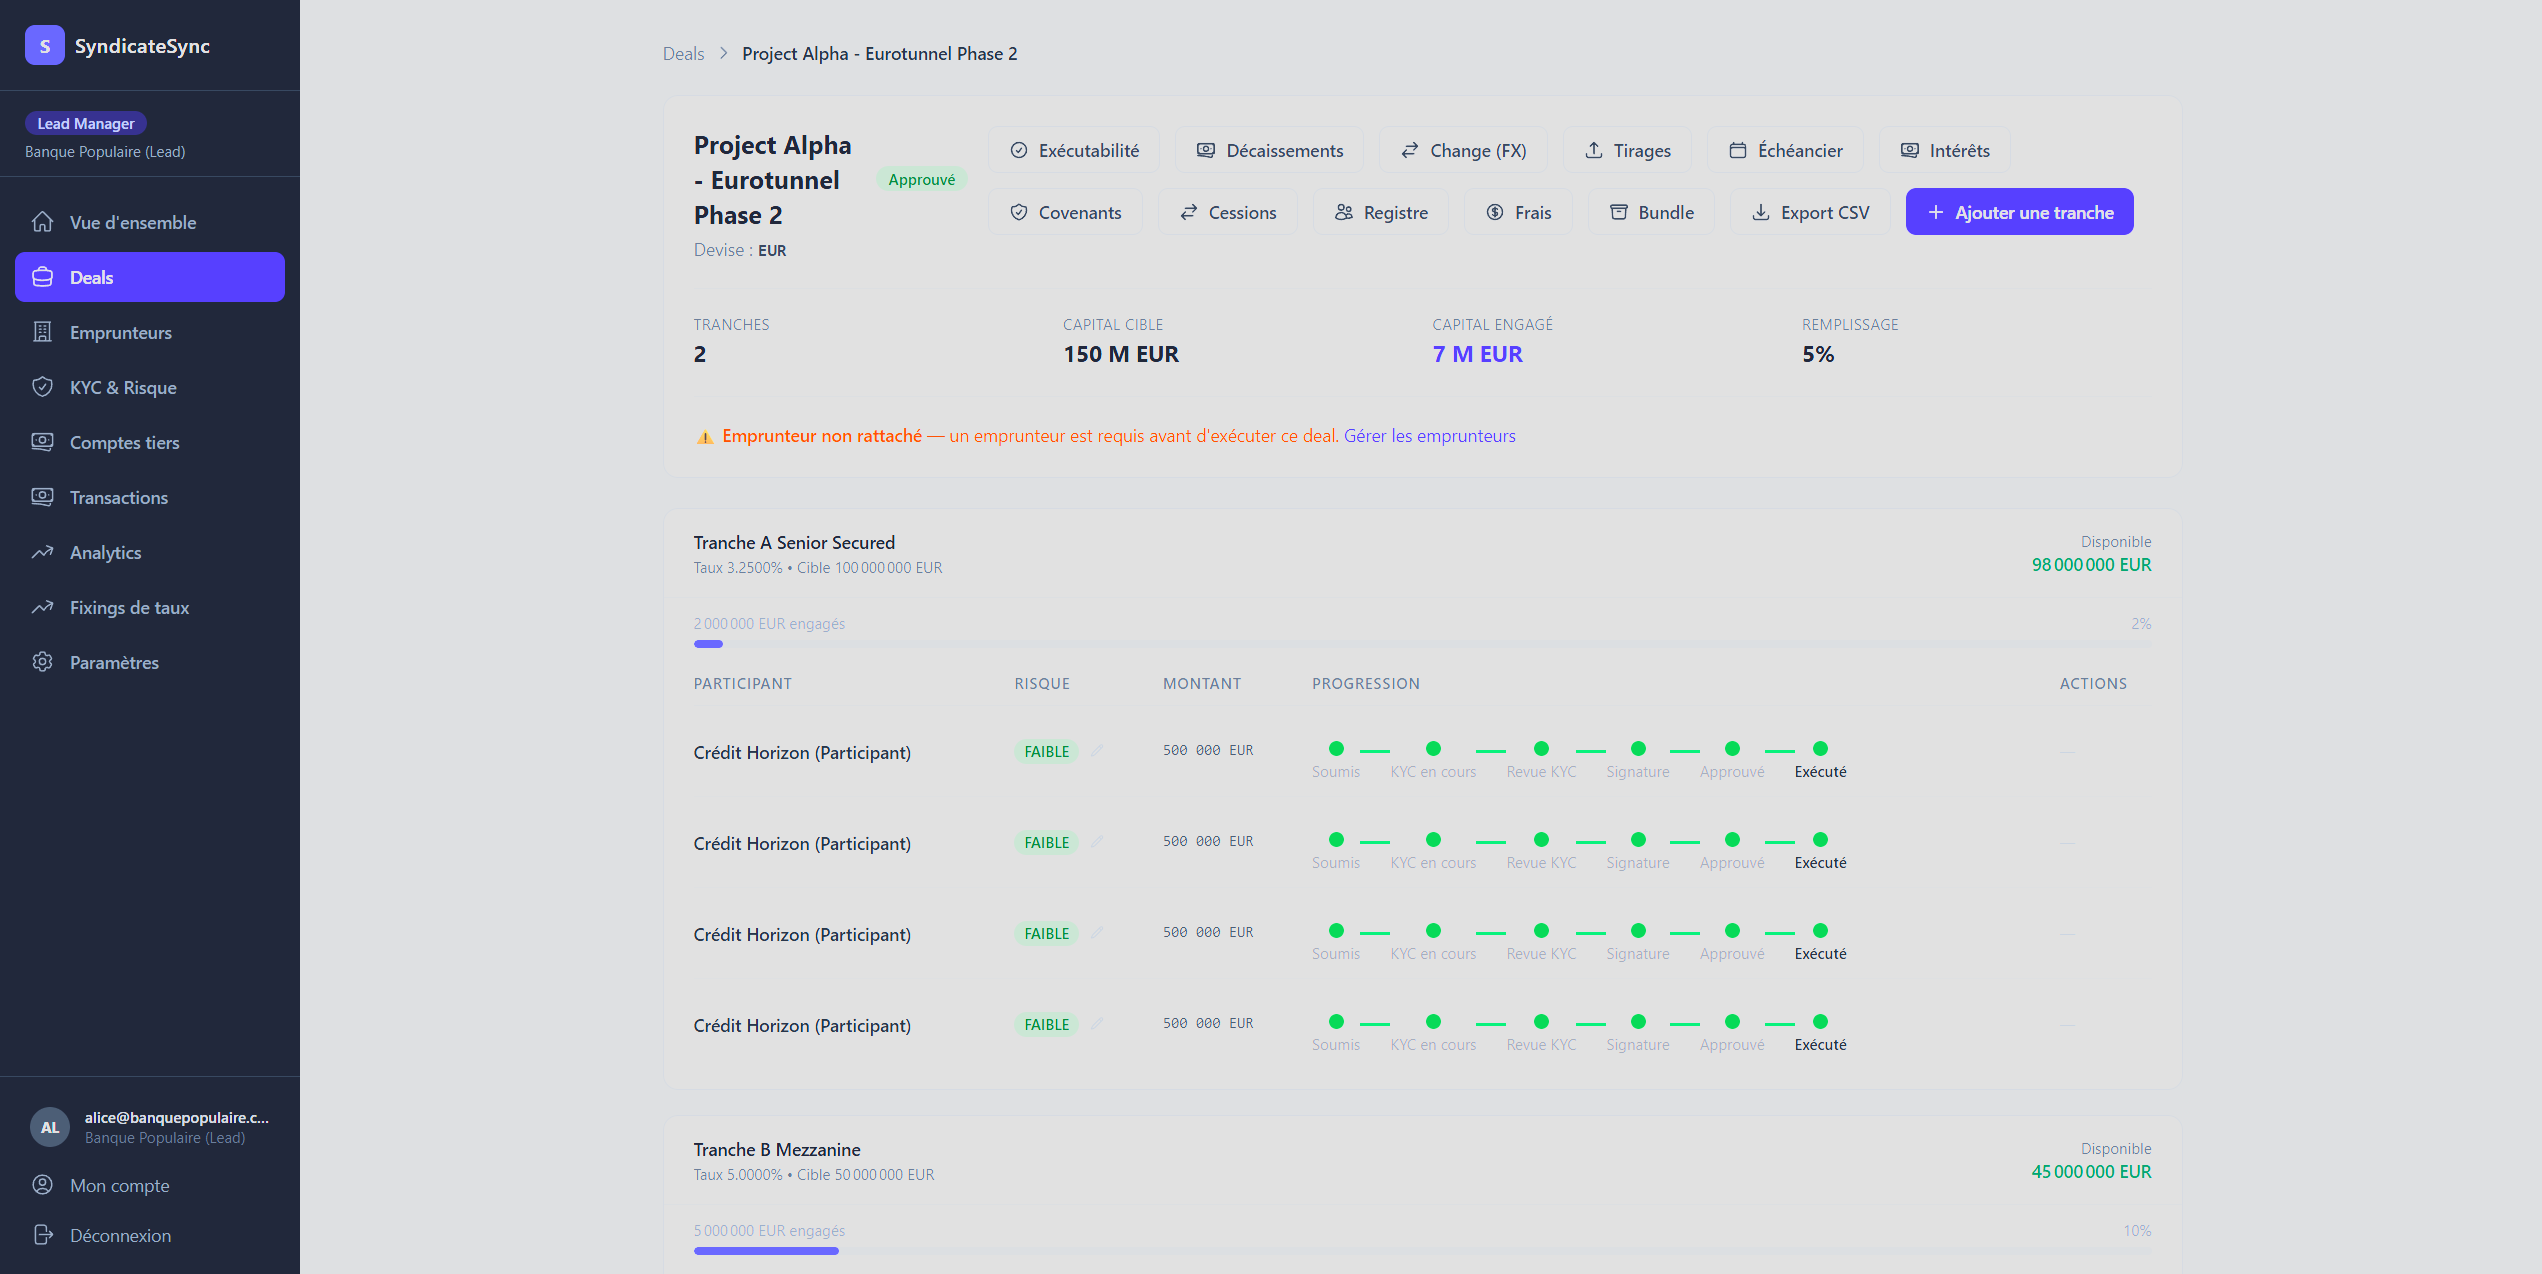Click the Mon compte user icon
This screenshot has width=2542, height=1274.
[42, 1185]
